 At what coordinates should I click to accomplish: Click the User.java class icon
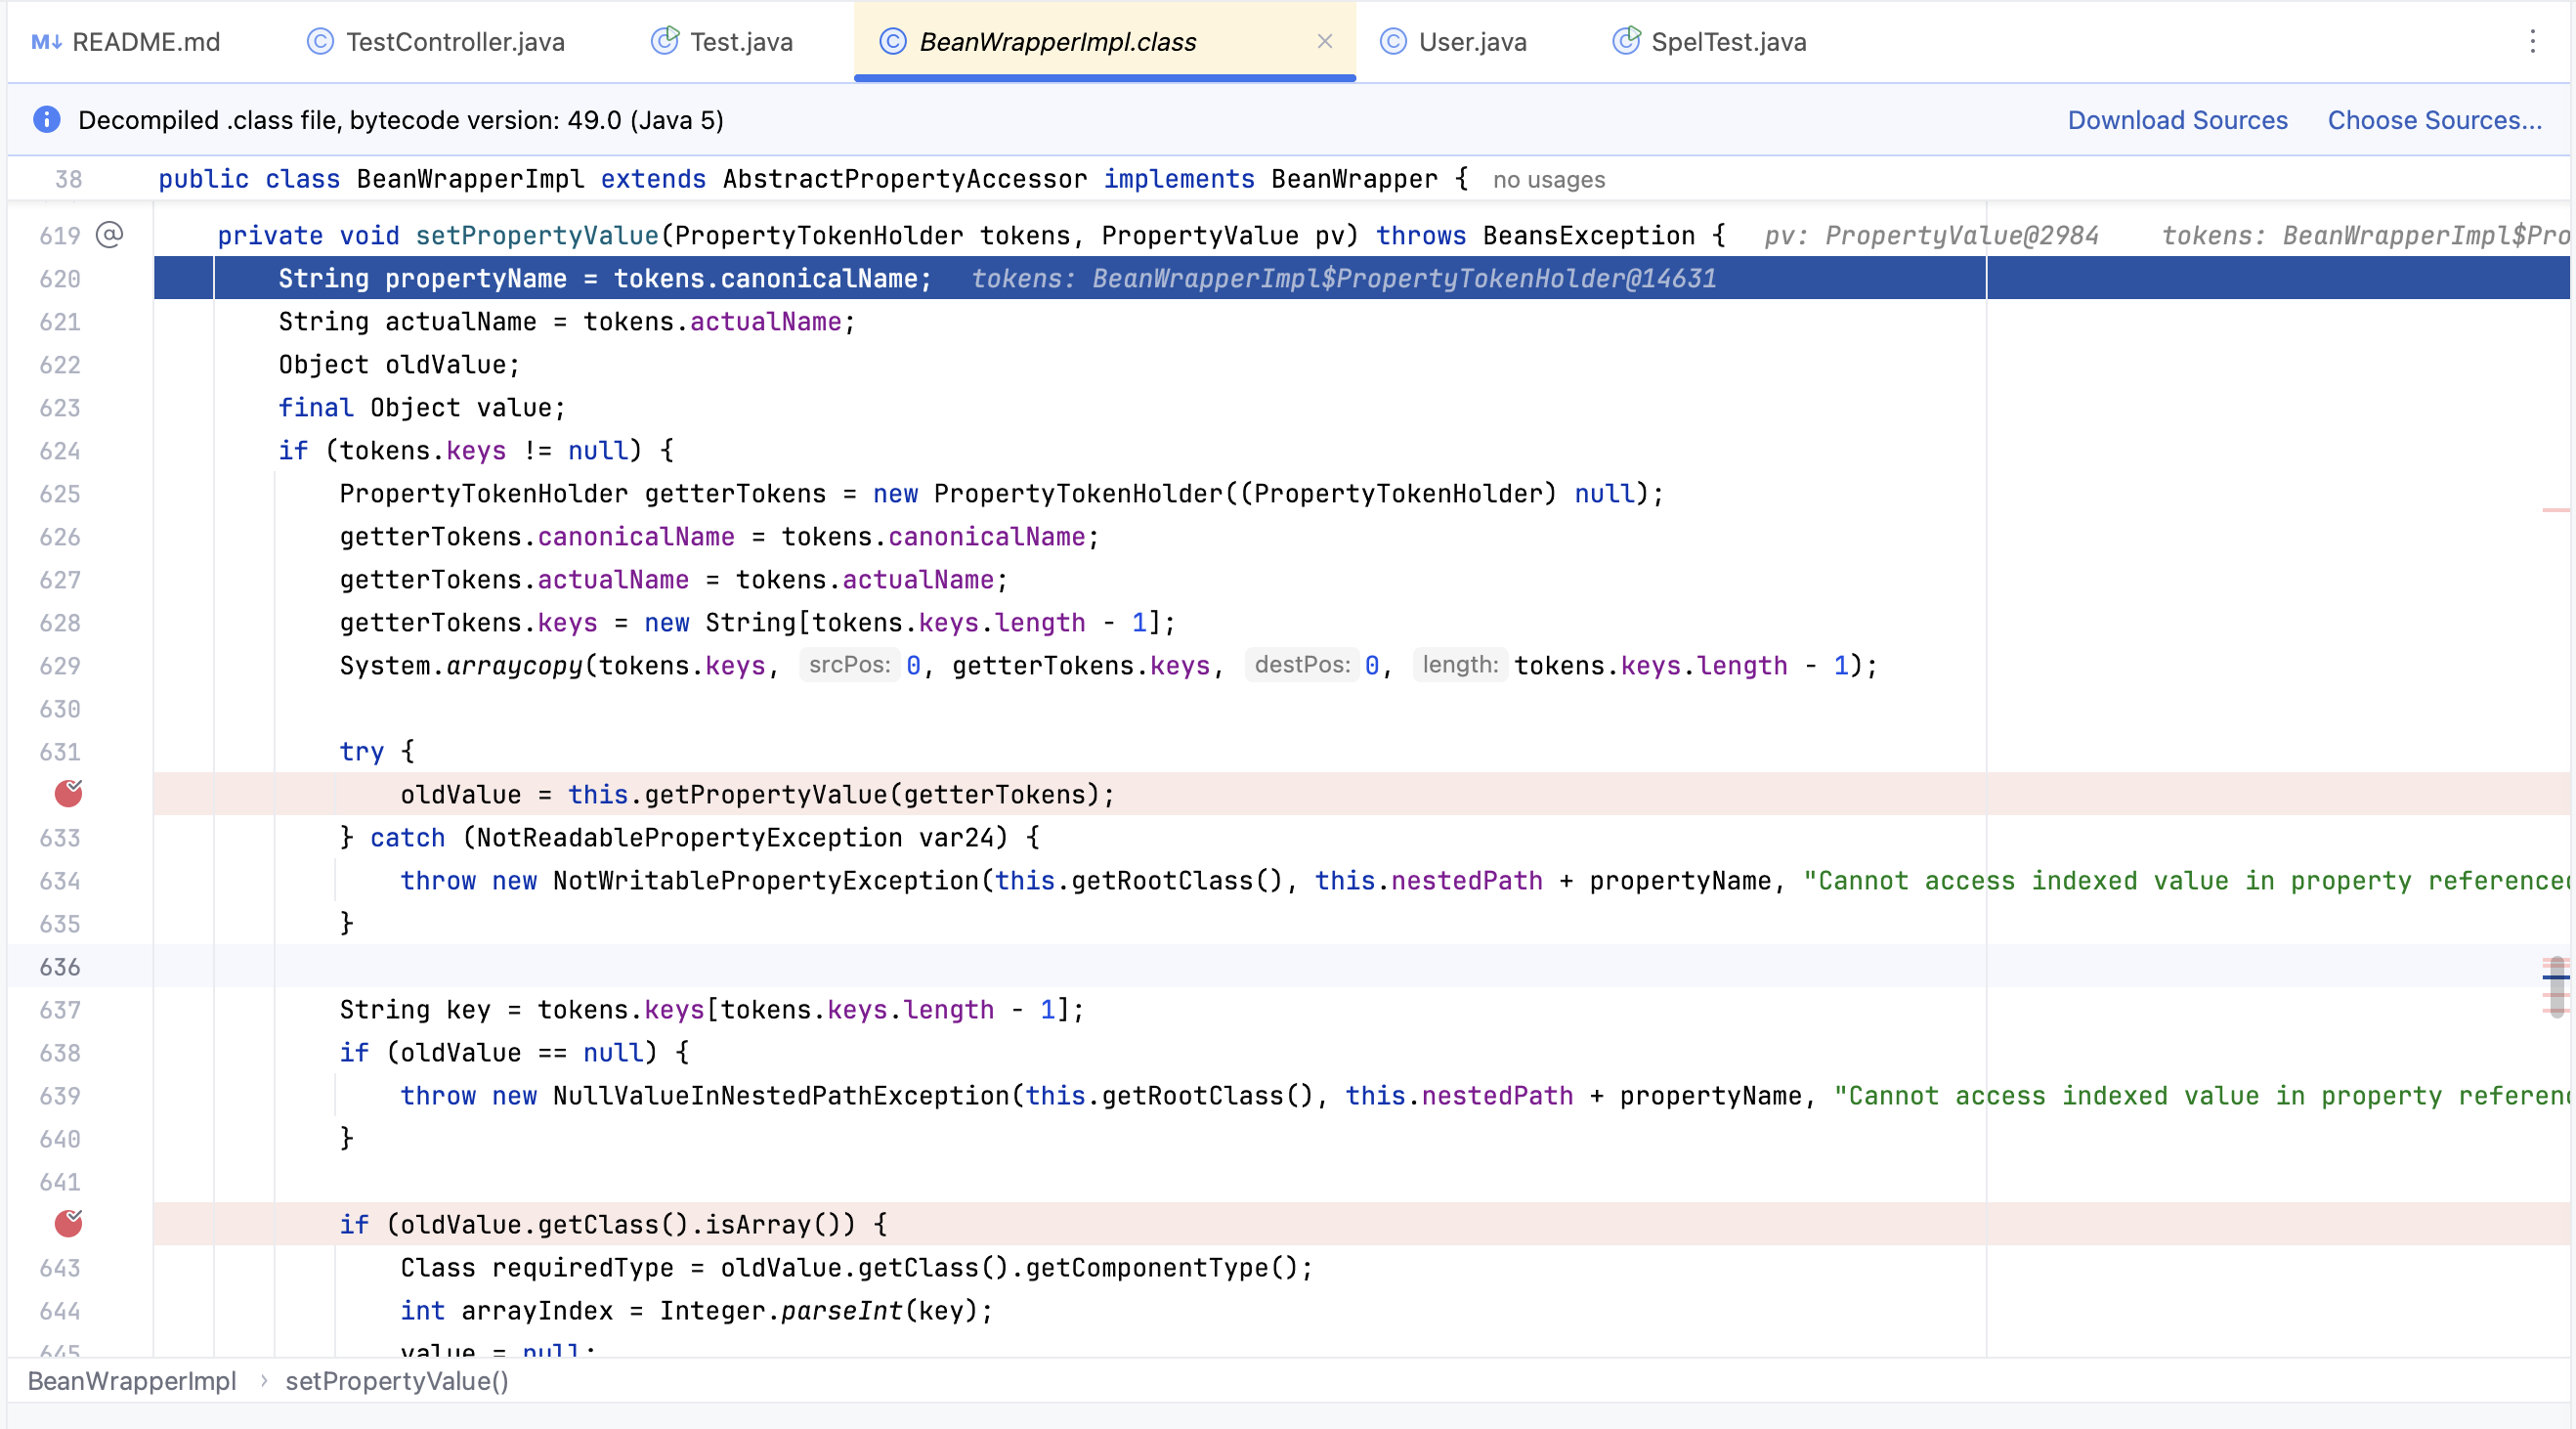[1393, 42]
